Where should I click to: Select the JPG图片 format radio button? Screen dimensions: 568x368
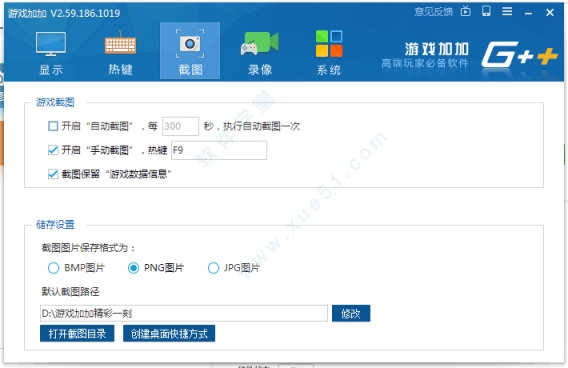coord(213,268)
